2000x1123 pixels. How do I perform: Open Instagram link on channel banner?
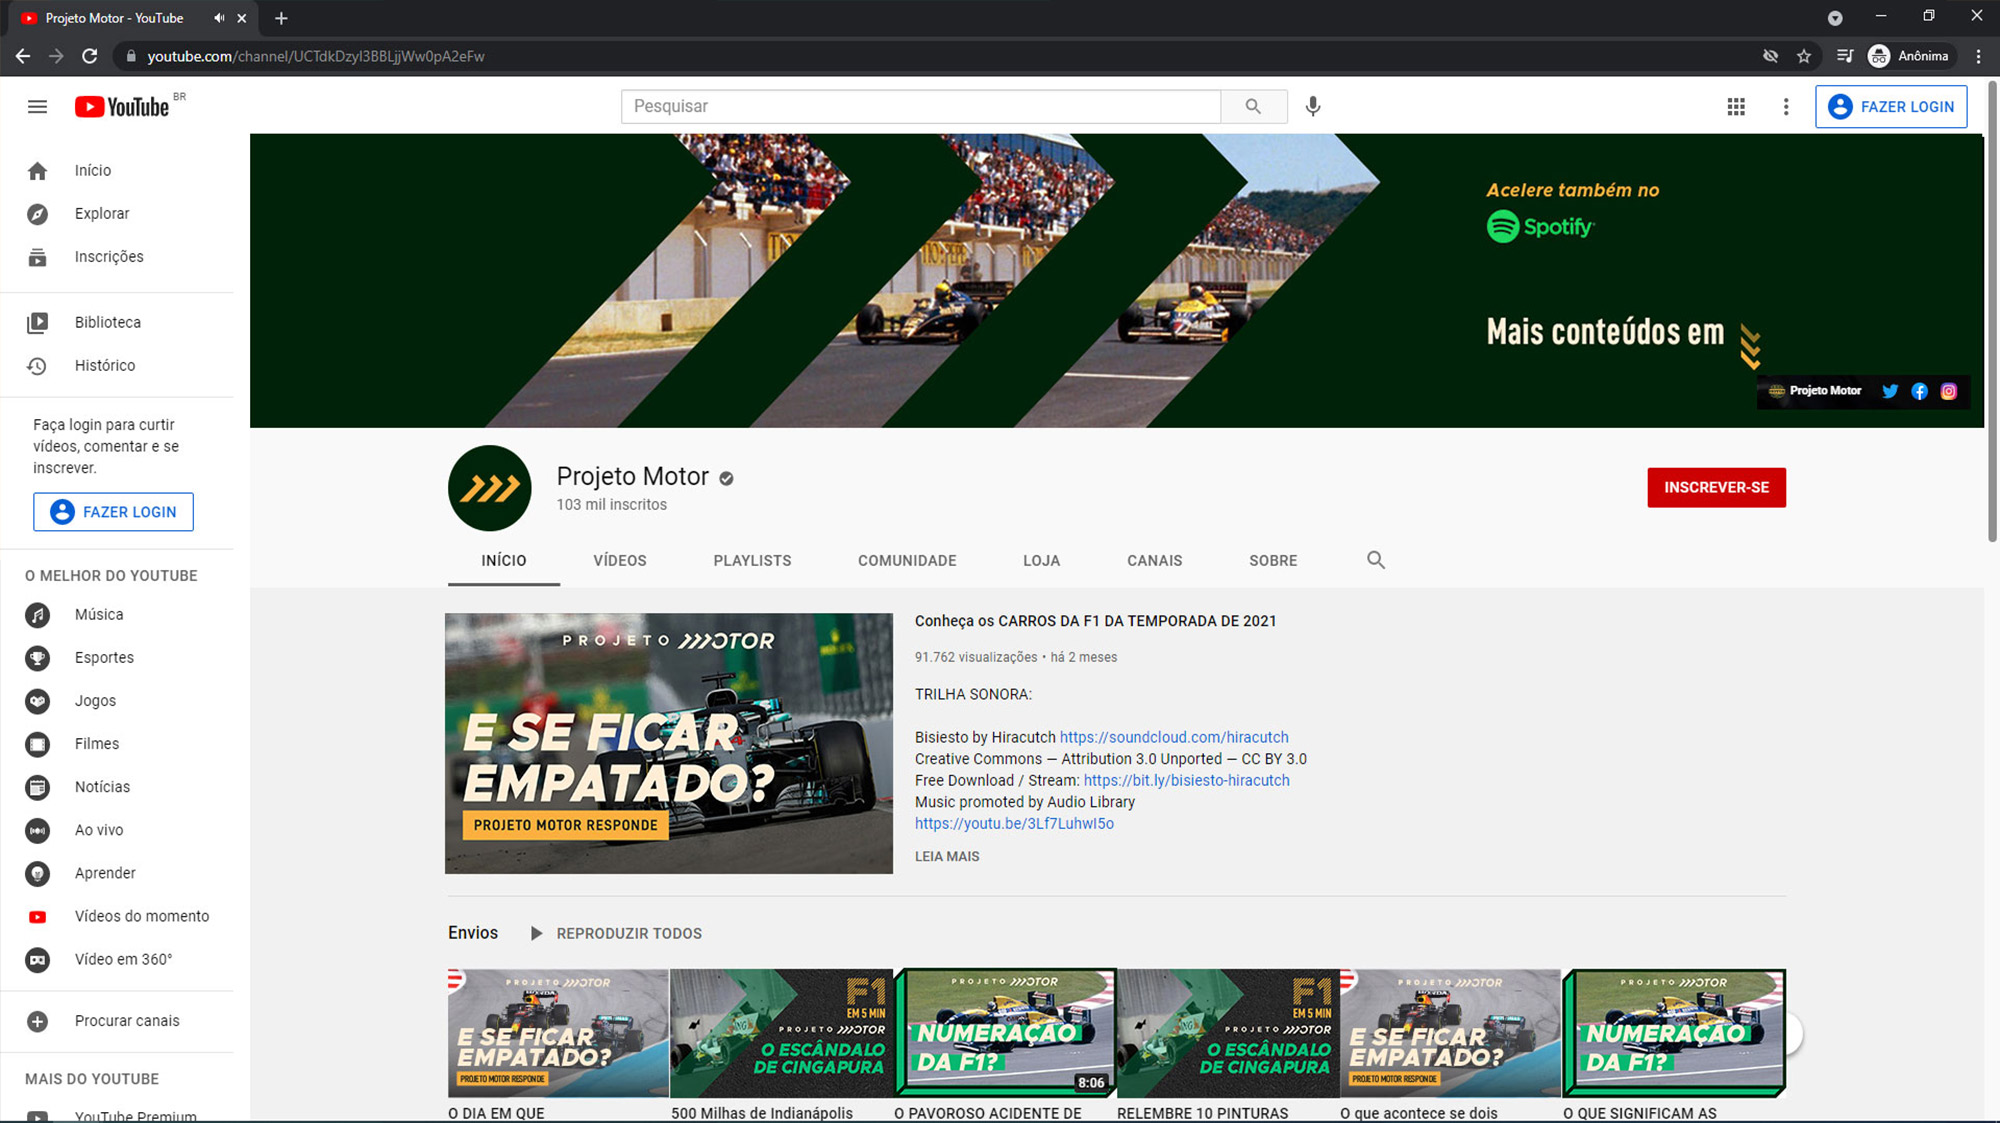(x=1948, y=391)
